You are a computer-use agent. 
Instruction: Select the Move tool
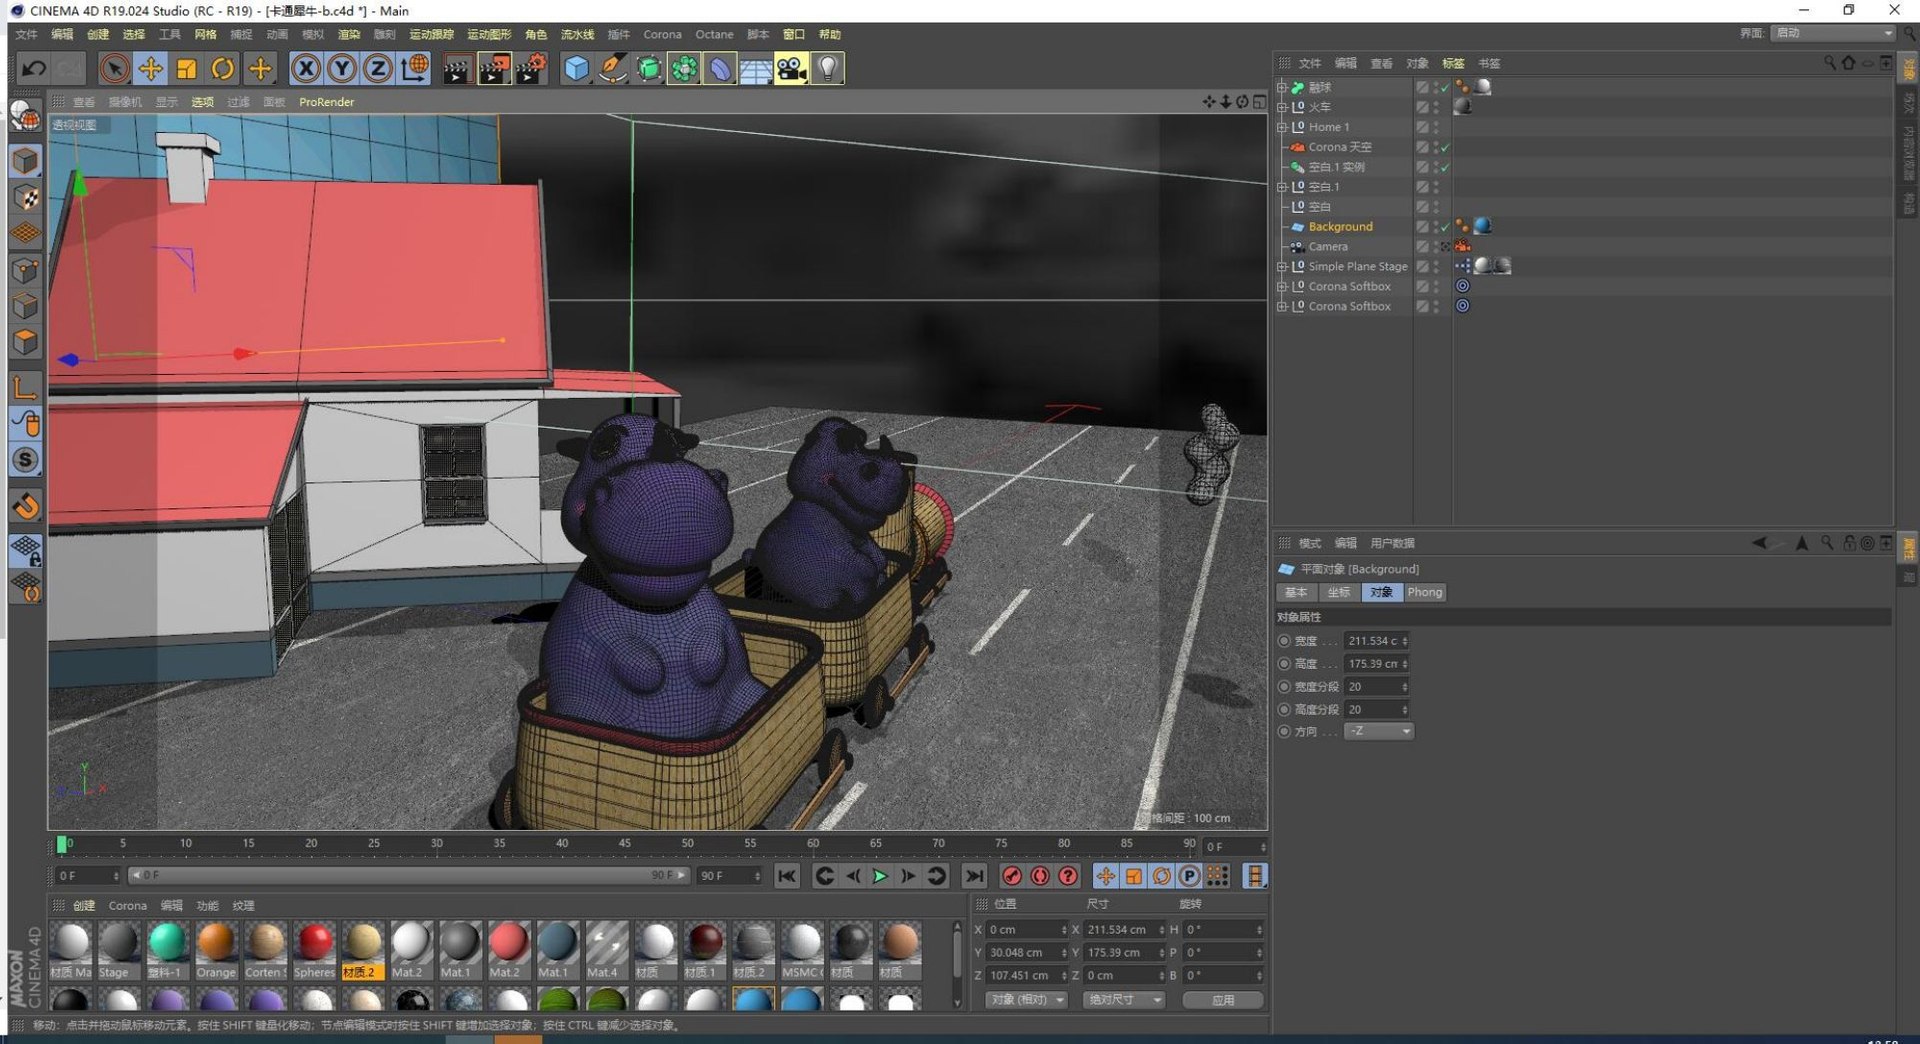click(151, 68)
